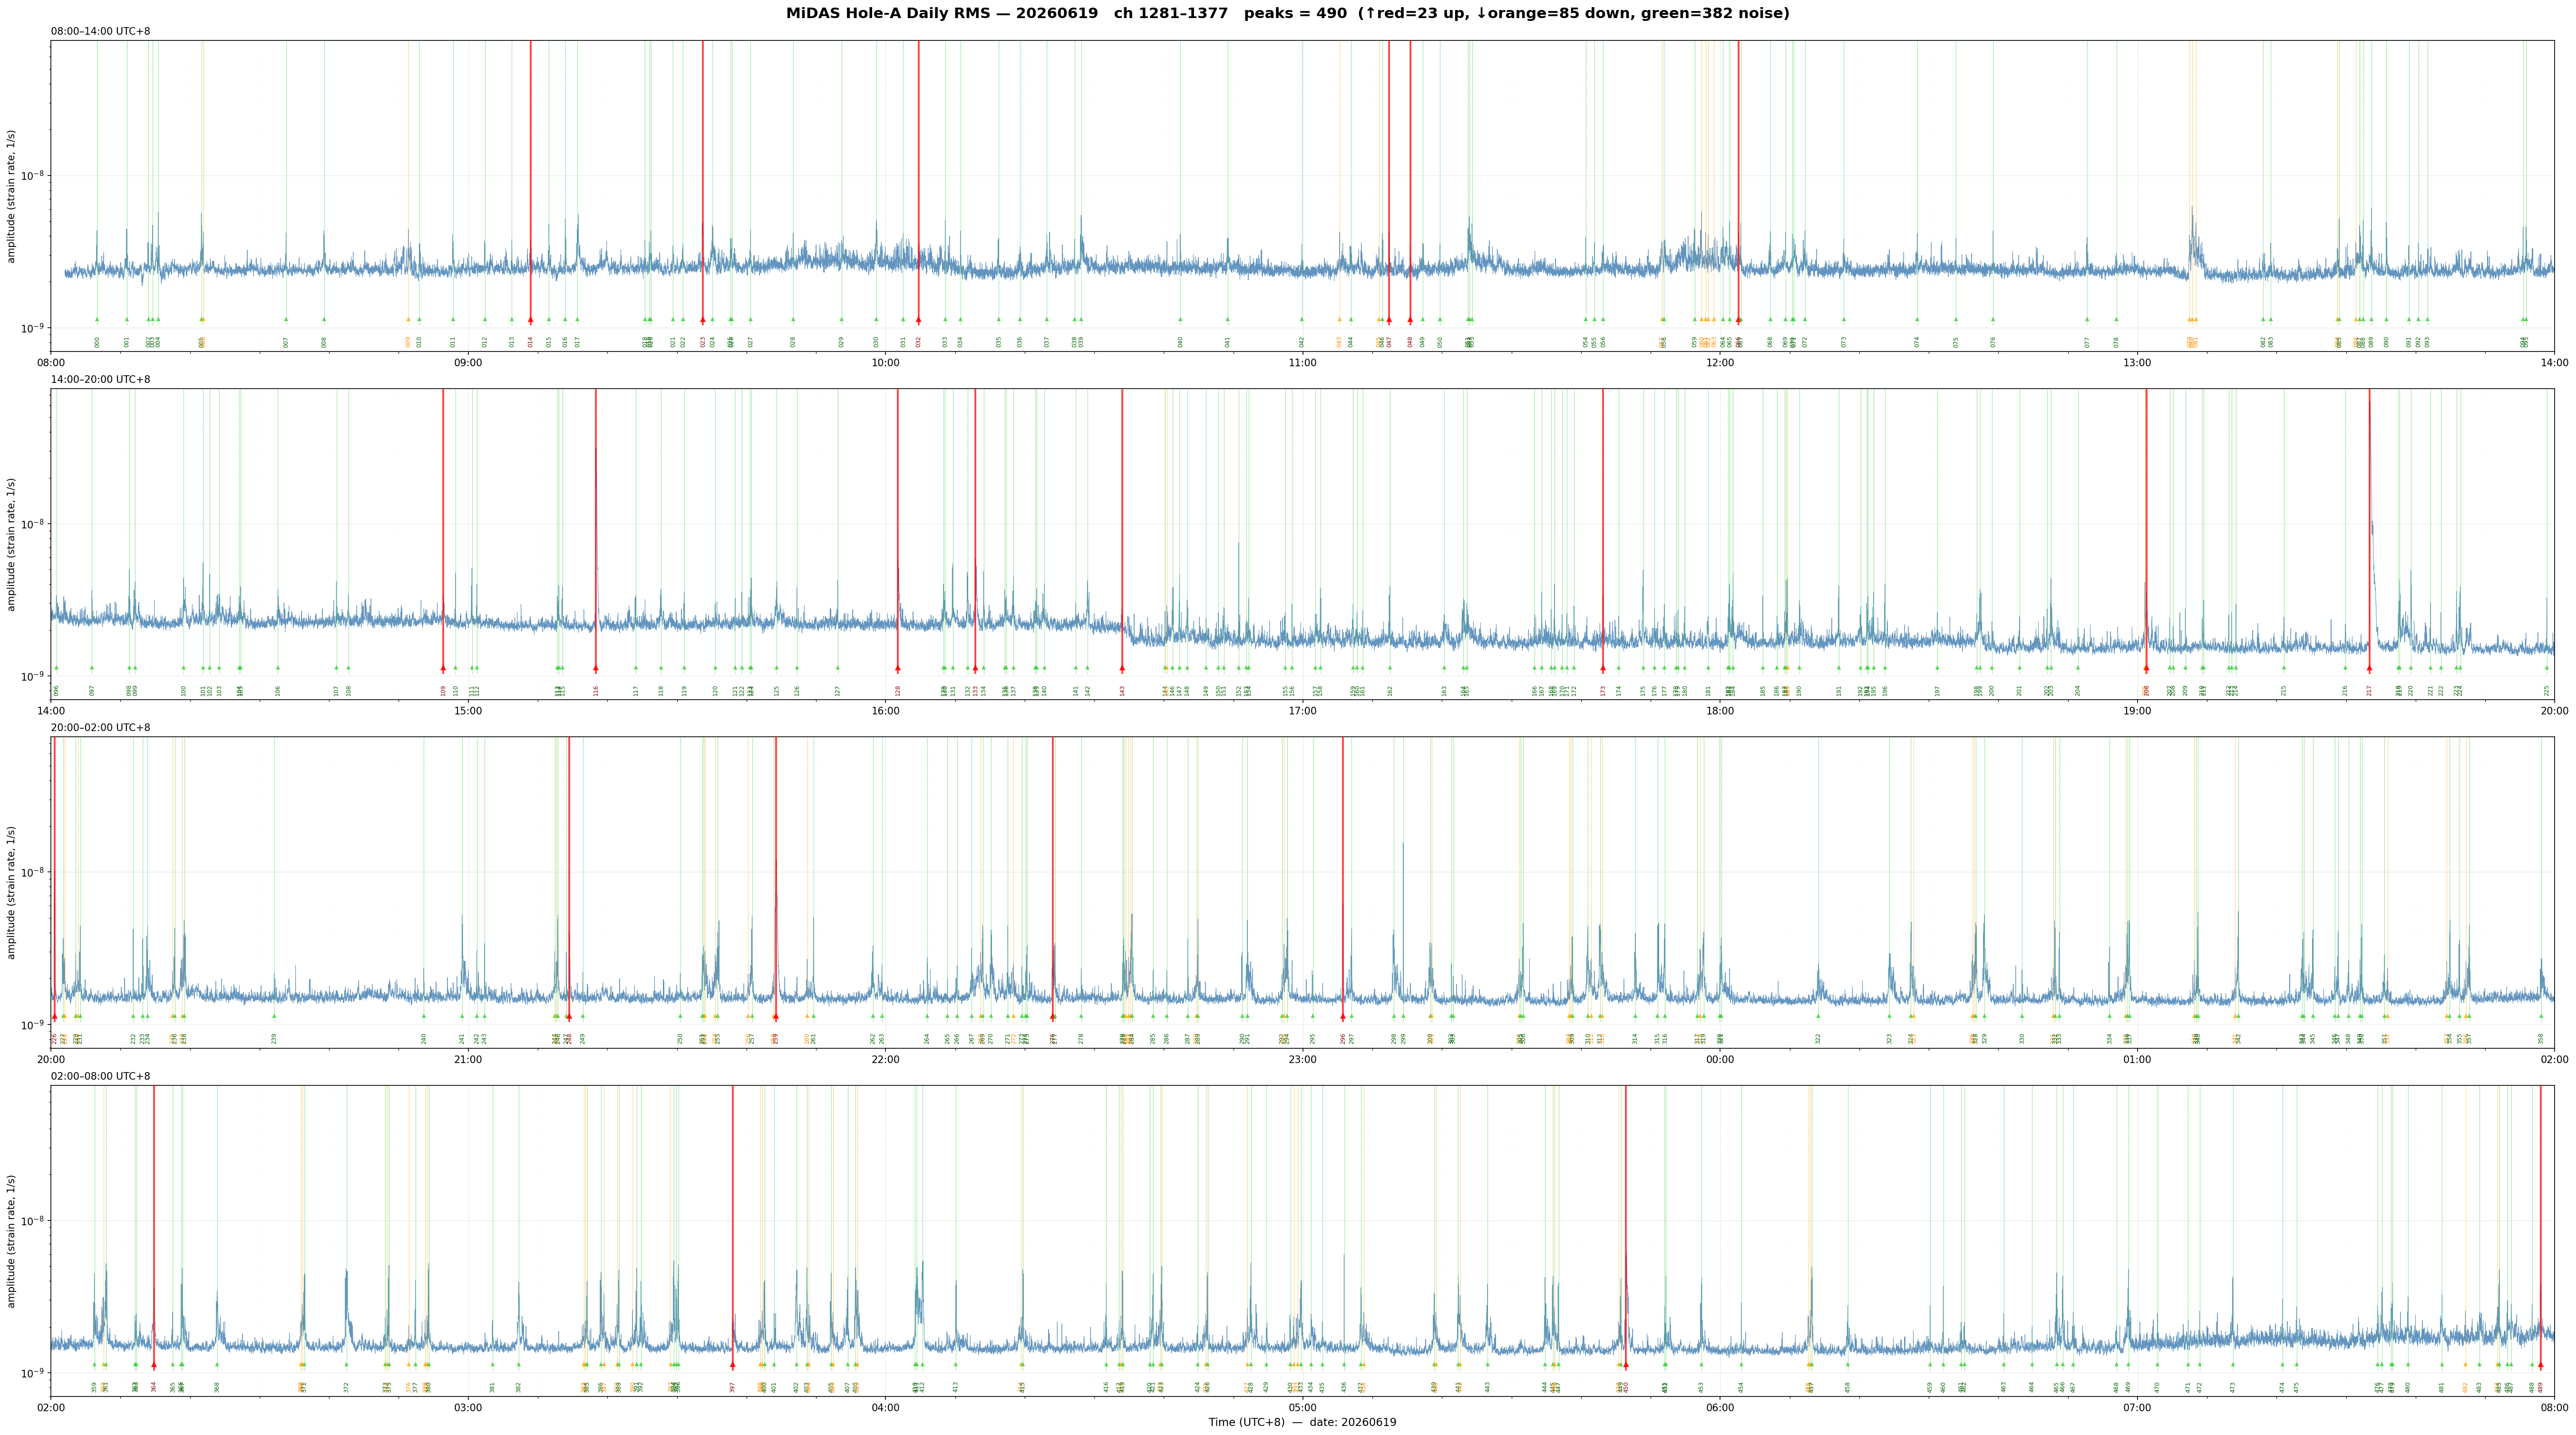Click the 03:00 time tick label
2576x1435 pixels.
tap(468, 1407)
